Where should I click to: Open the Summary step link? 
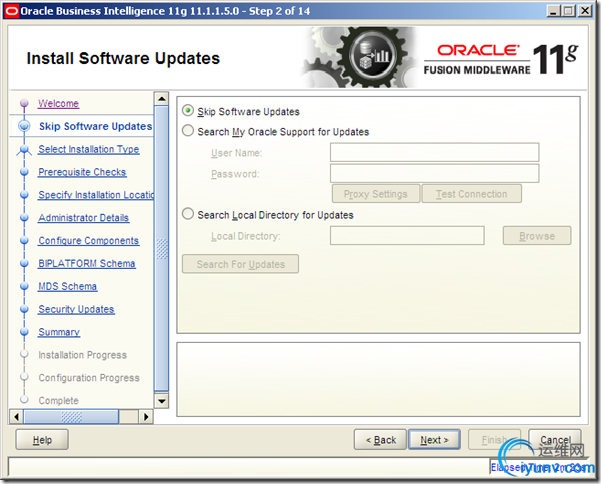[x=59, y=332]
